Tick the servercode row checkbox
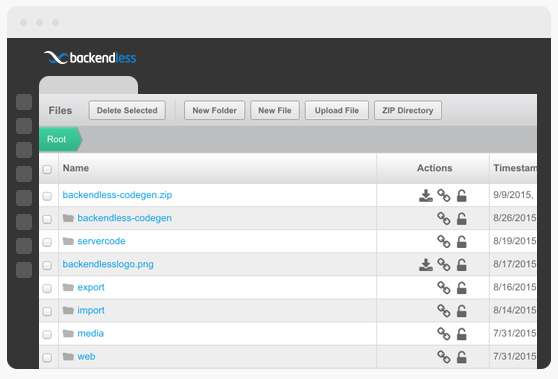This screenshot has height=379, width=558. (x=47, y=242)
